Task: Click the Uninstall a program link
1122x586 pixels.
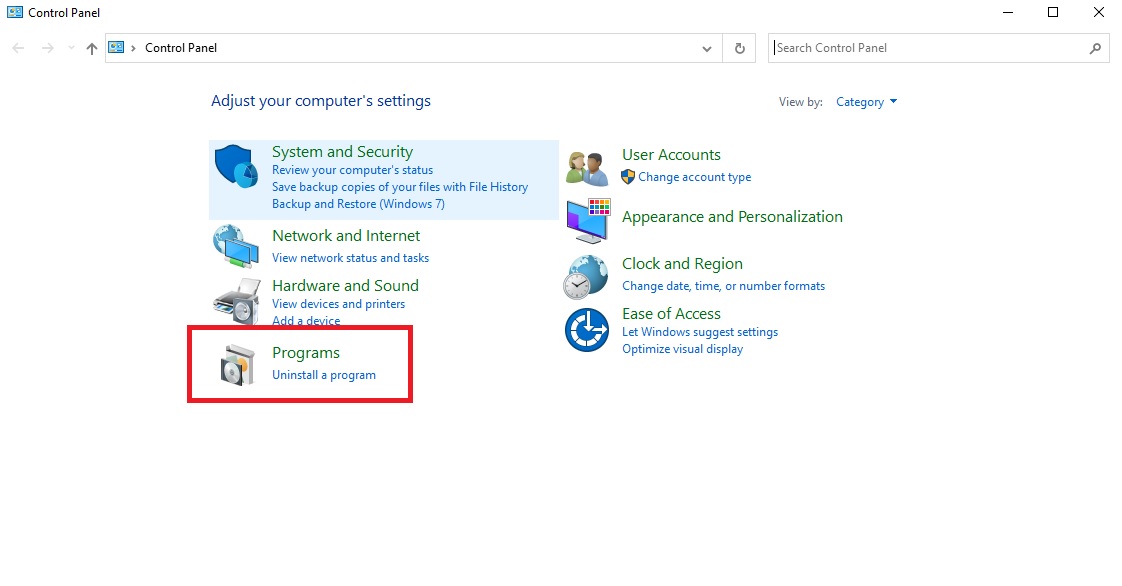Action: 324,375
